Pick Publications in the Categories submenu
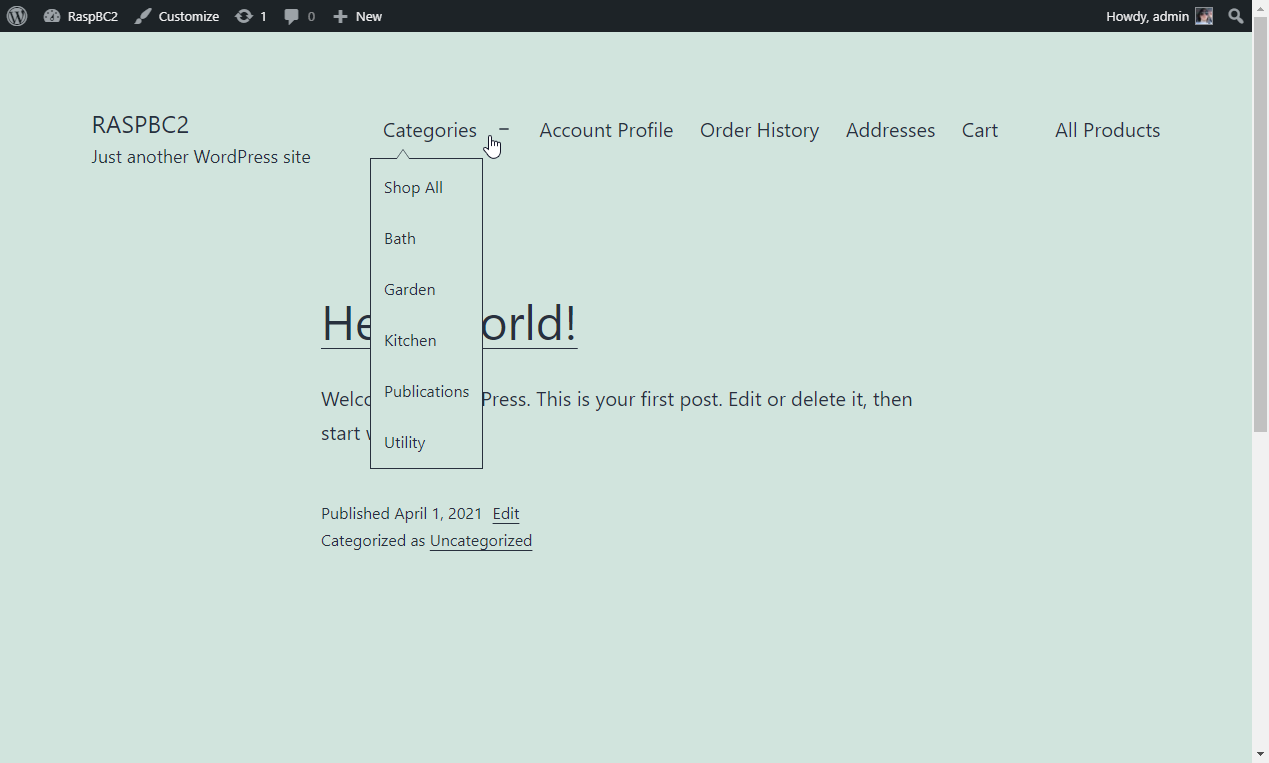The width and height of the screenshot is (1269, 763). coord(426,392)
